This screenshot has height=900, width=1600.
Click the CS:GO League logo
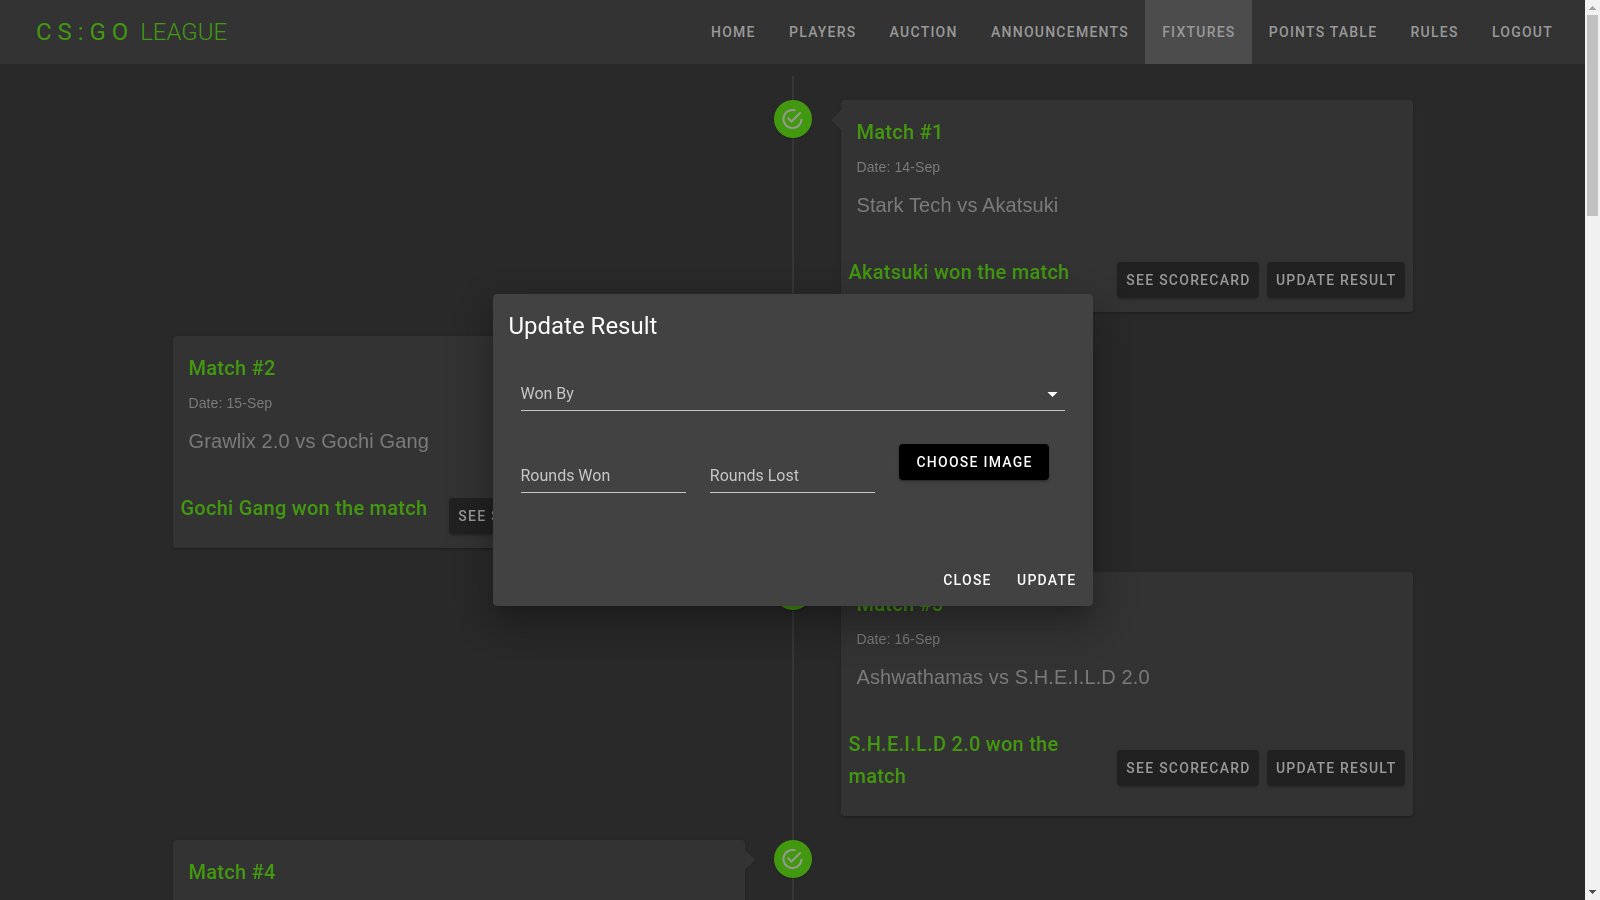[132, 32]
